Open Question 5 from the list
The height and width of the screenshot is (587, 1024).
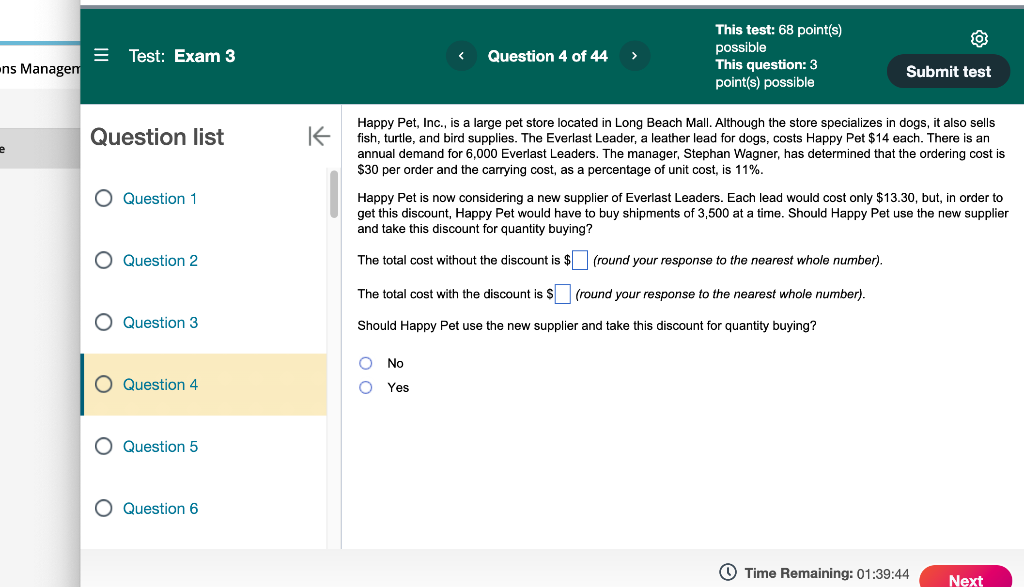(160, 446)
